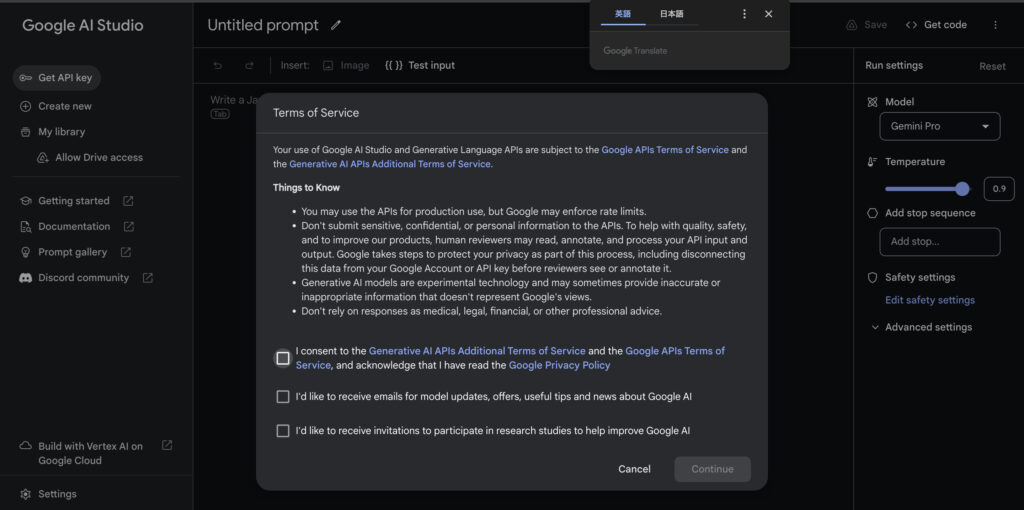Open Google APIs Terms of Service link in first paragraph

pyautogui.click(x=665, y=150)
